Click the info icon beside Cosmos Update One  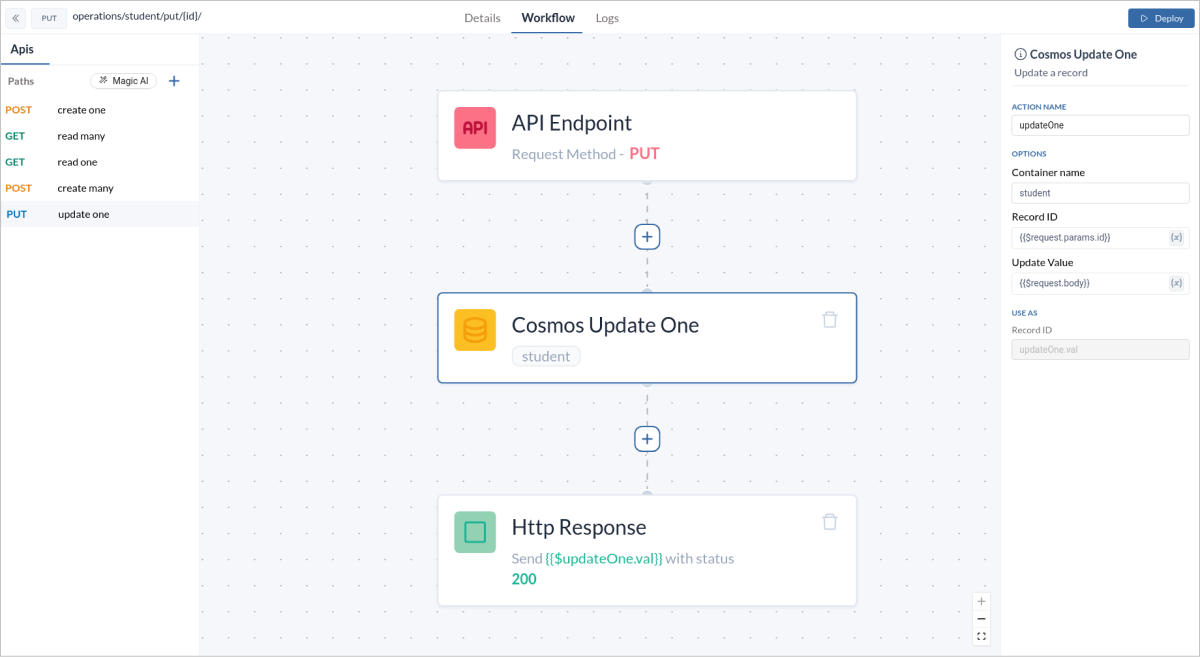[x=1020, y=54]
